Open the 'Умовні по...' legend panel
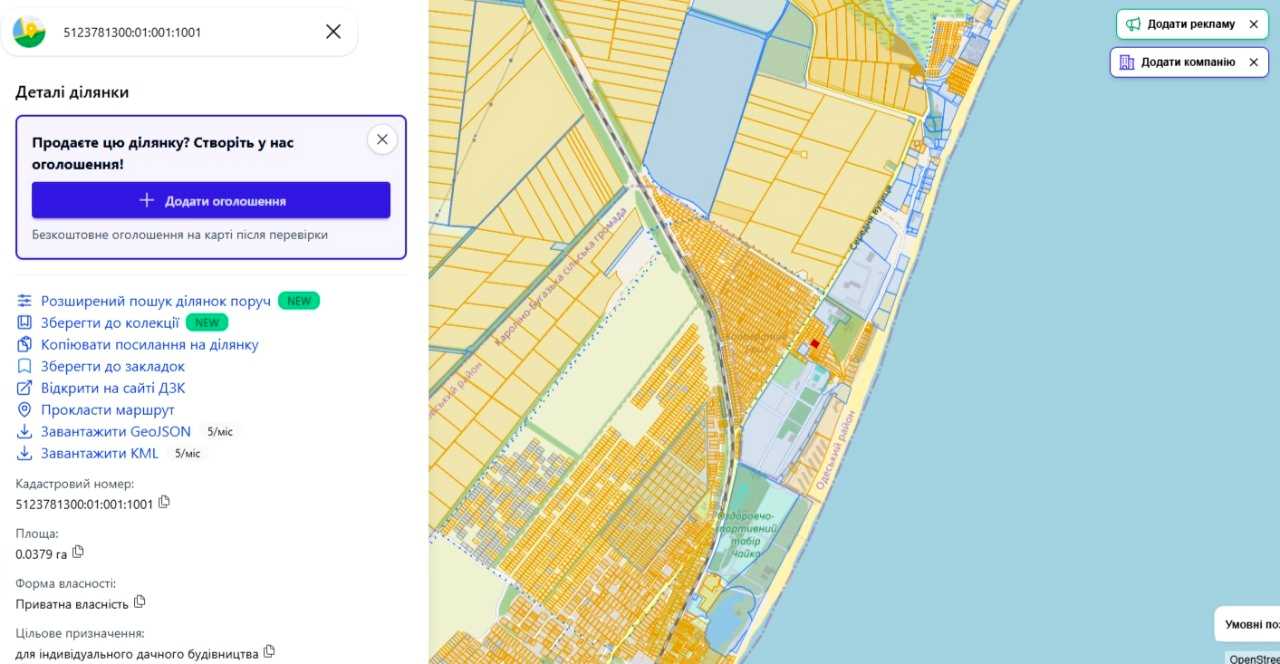This screenshot has width=1280, height=664. [1248, 625]
